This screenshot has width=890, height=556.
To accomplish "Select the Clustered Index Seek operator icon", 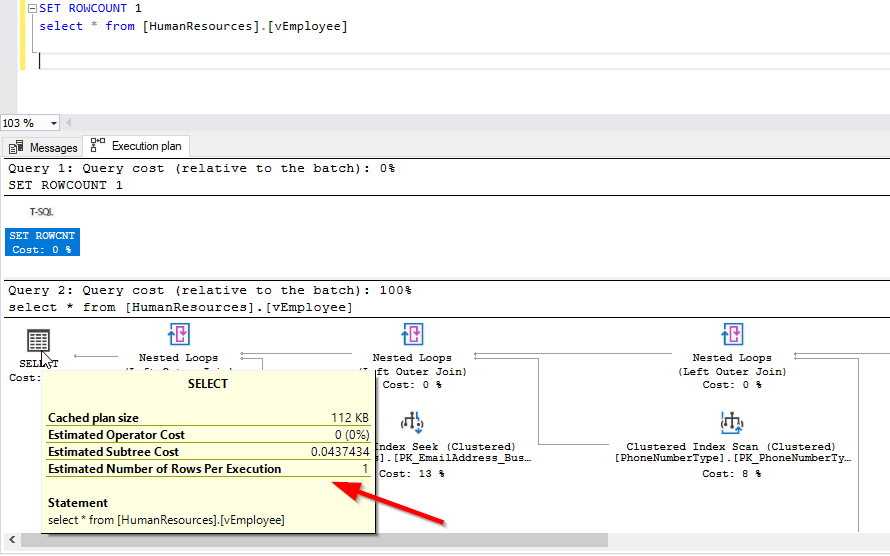I will tap(413, 423).
